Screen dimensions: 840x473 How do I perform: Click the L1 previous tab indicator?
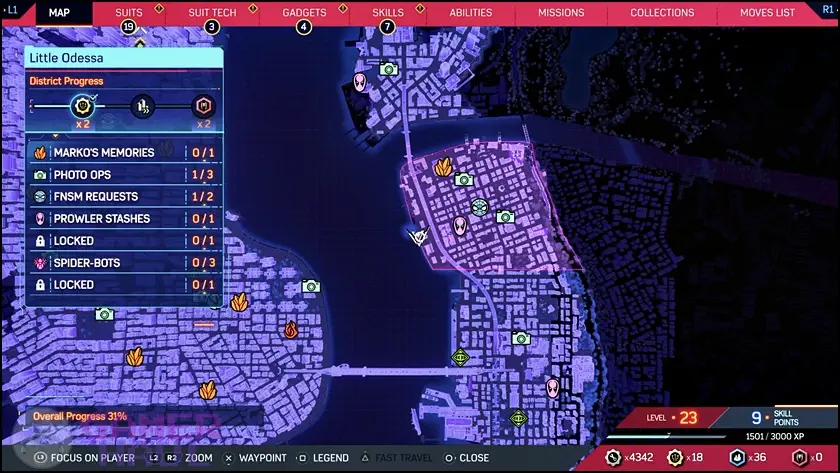tap(12, 10)
